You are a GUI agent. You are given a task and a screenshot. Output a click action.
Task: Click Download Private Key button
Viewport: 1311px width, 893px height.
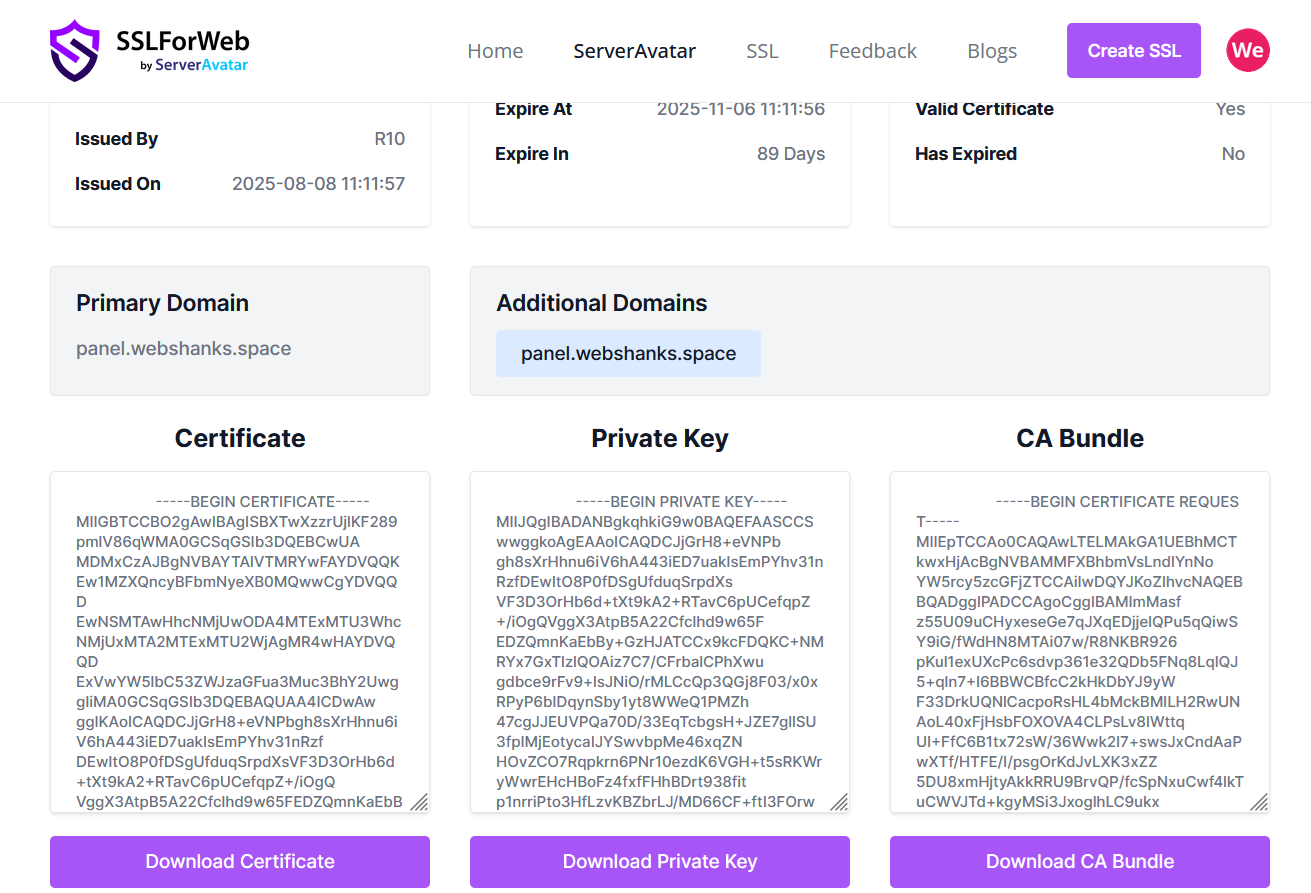[660, 861]
